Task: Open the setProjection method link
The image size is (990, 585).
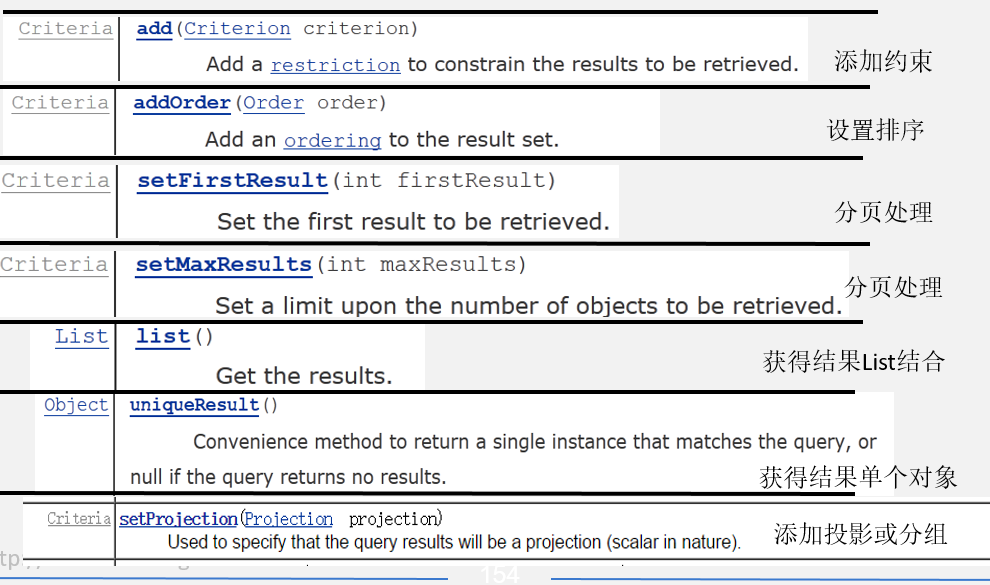Action: point(178,519)
